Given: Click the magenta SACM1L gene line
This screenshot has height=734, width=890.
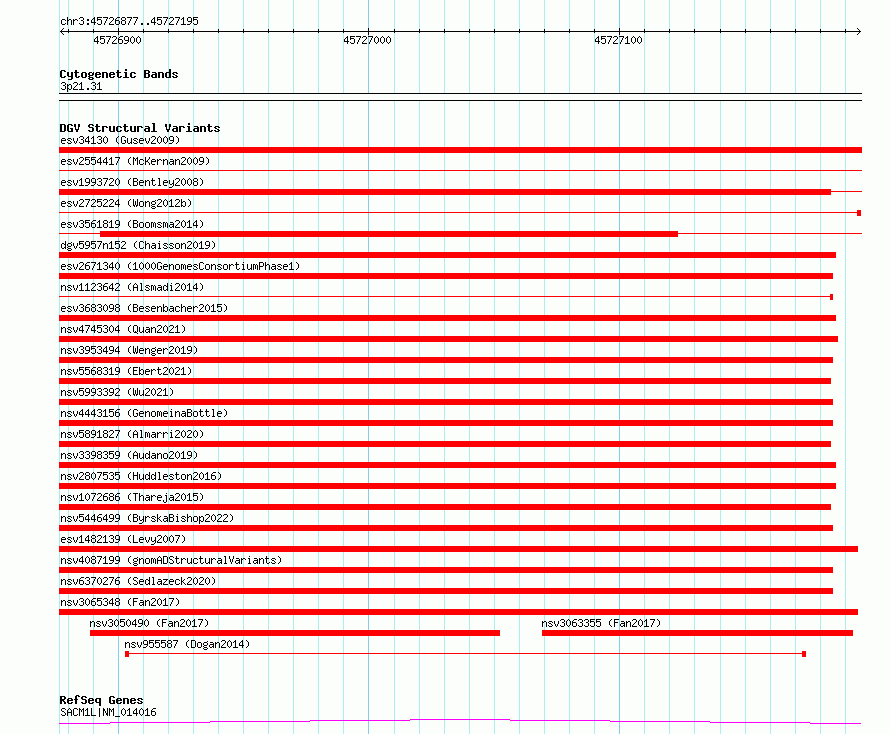Looking at the screenshot, I should (460, 722).
